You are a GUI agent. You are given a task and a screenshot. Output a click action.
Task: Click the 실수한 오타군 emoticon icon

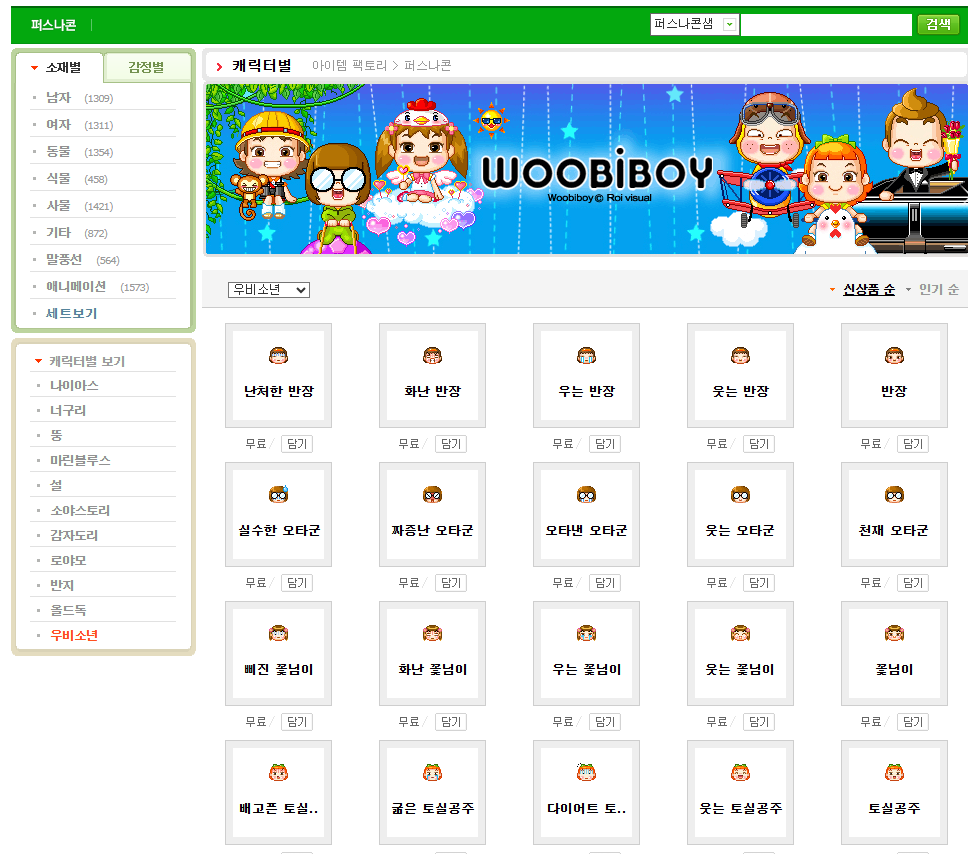tap(278, 495)
